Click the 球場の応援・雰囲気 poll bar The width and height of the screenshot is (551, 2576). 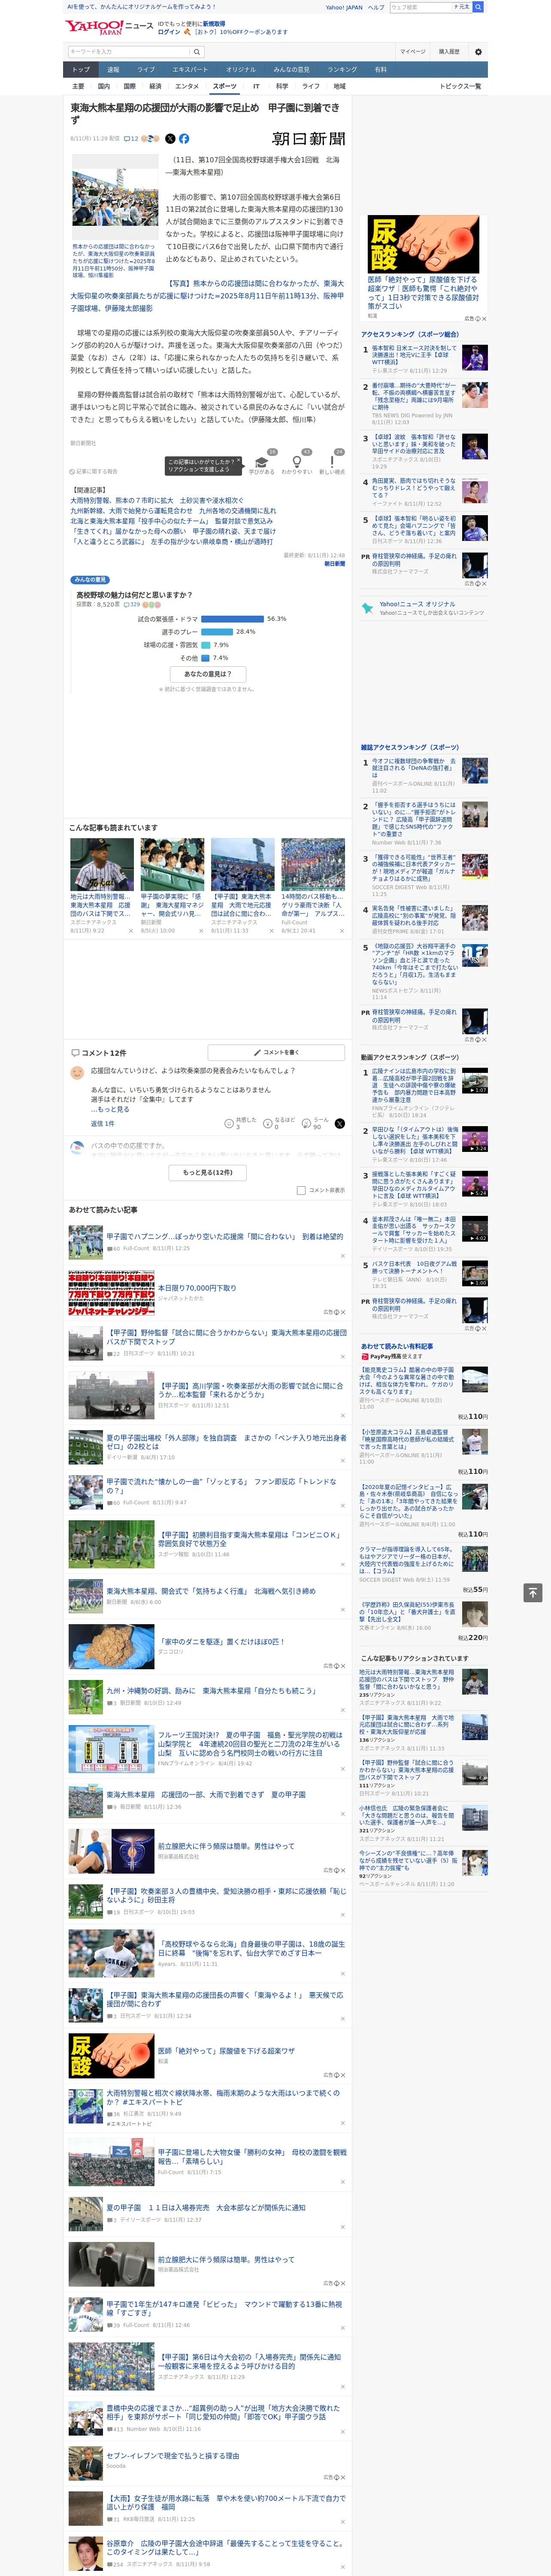click(206, 645)
